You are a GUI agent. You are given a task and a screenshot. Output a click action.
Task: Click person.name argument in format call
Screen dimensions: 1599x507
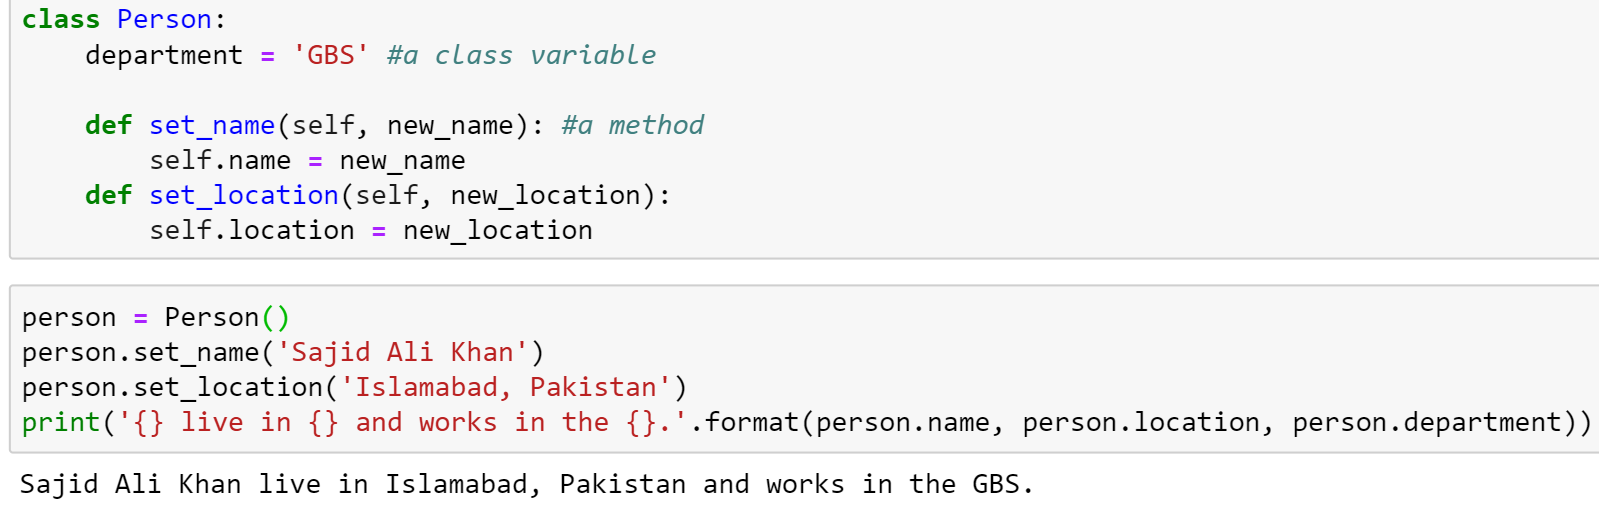(x=902, y=422)
